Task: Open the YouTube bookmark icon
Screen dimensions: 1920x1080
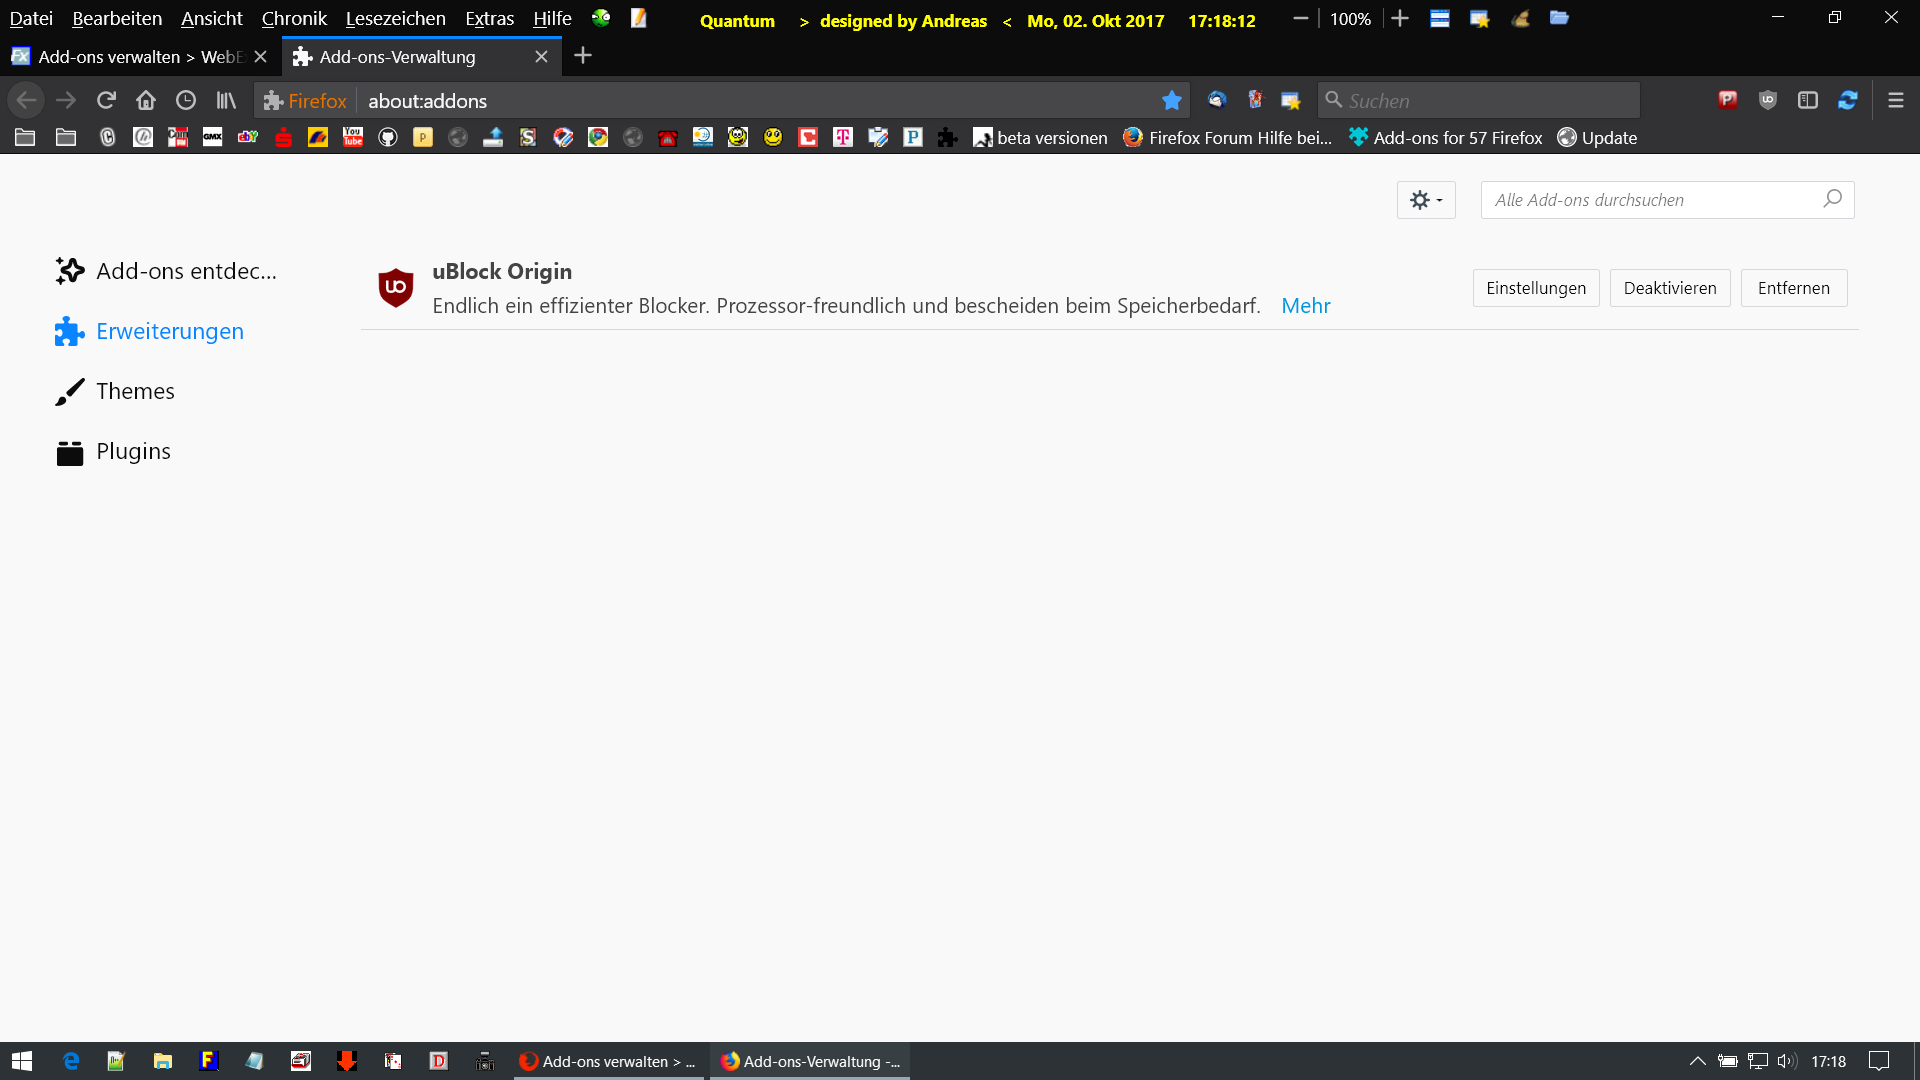Action: (x=353, y=138)
